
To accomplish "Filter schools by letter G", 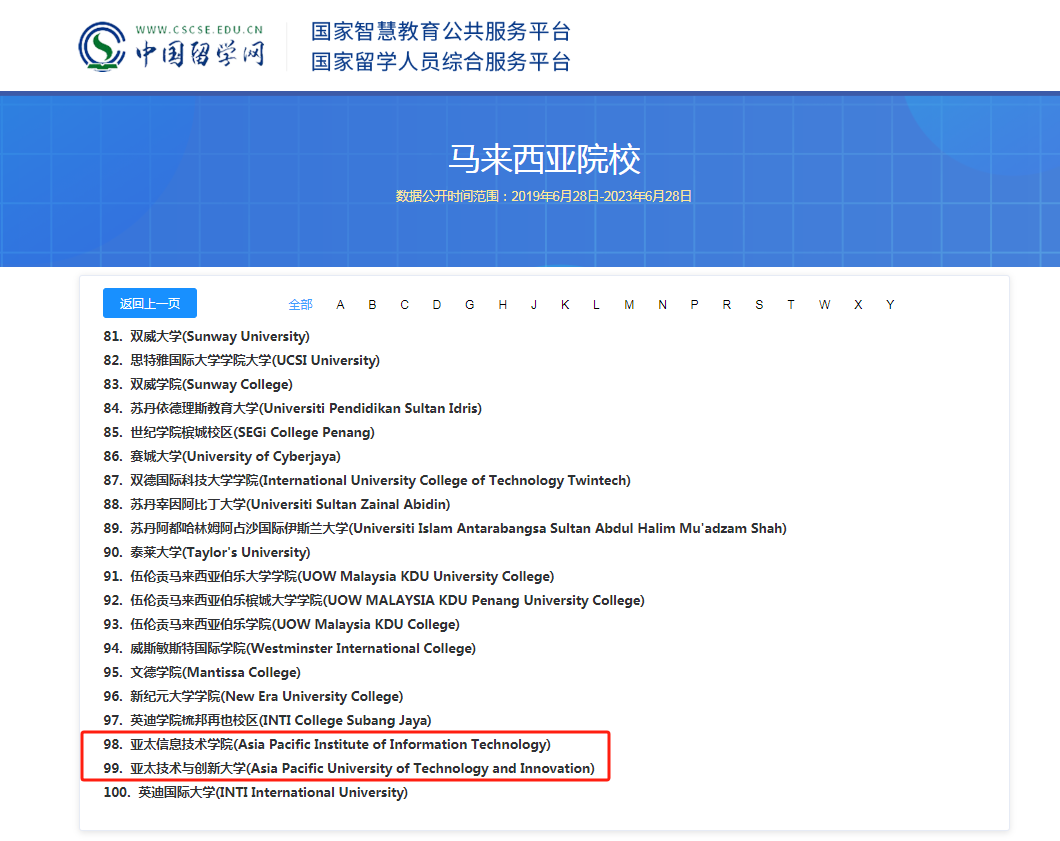I will [x=469, y=305].
